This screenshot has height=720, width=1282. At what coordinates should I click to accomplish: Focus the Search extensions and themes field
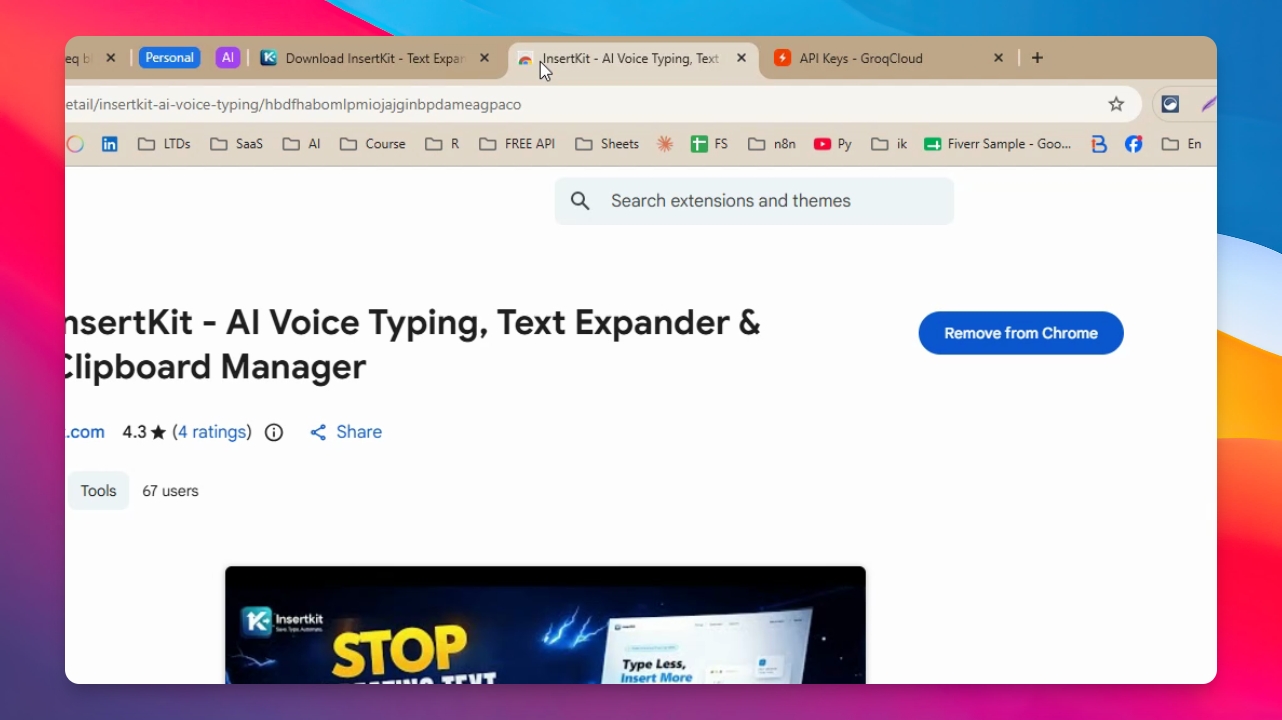pyautogui.click(x=754, y=201)
